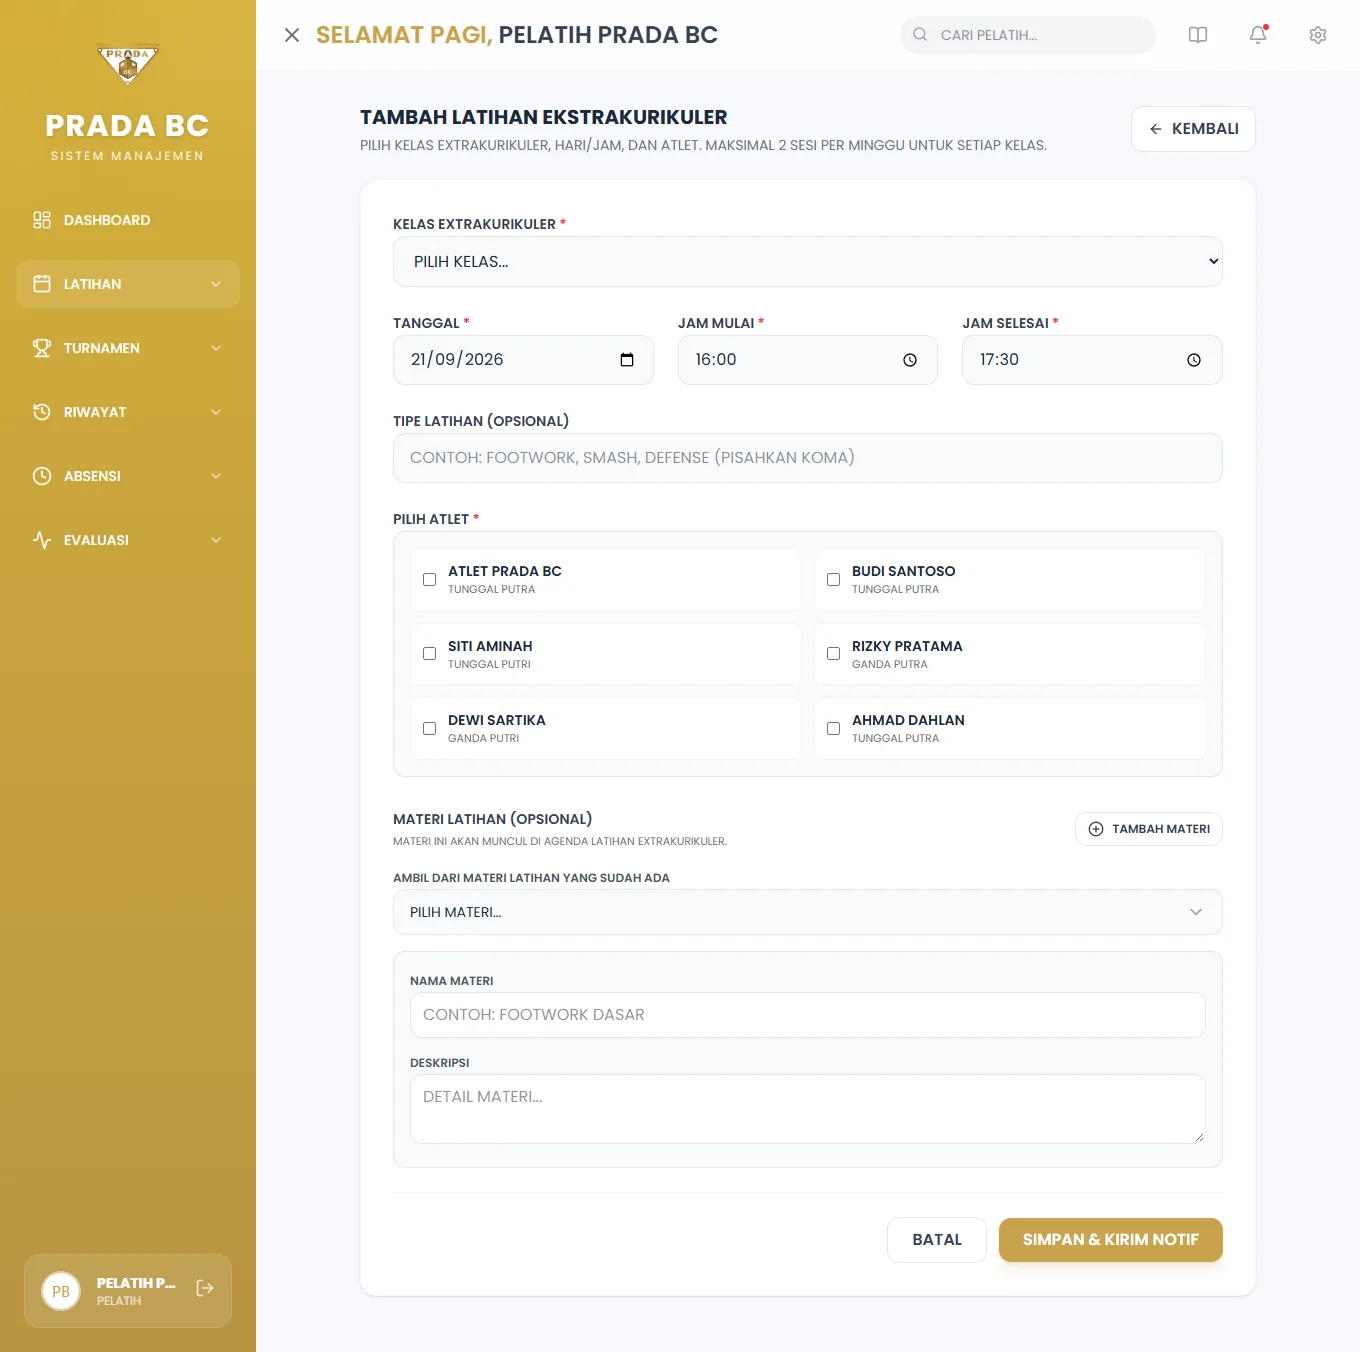The width and height of the screenshot is (1360, 1352).
Task: Tick the Siti Aminah checkbox
Action: tap(429, 654)
